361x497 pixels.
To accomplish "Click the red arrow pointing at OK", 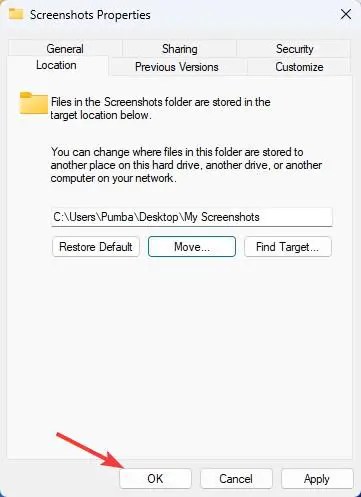I will [90, 451].
